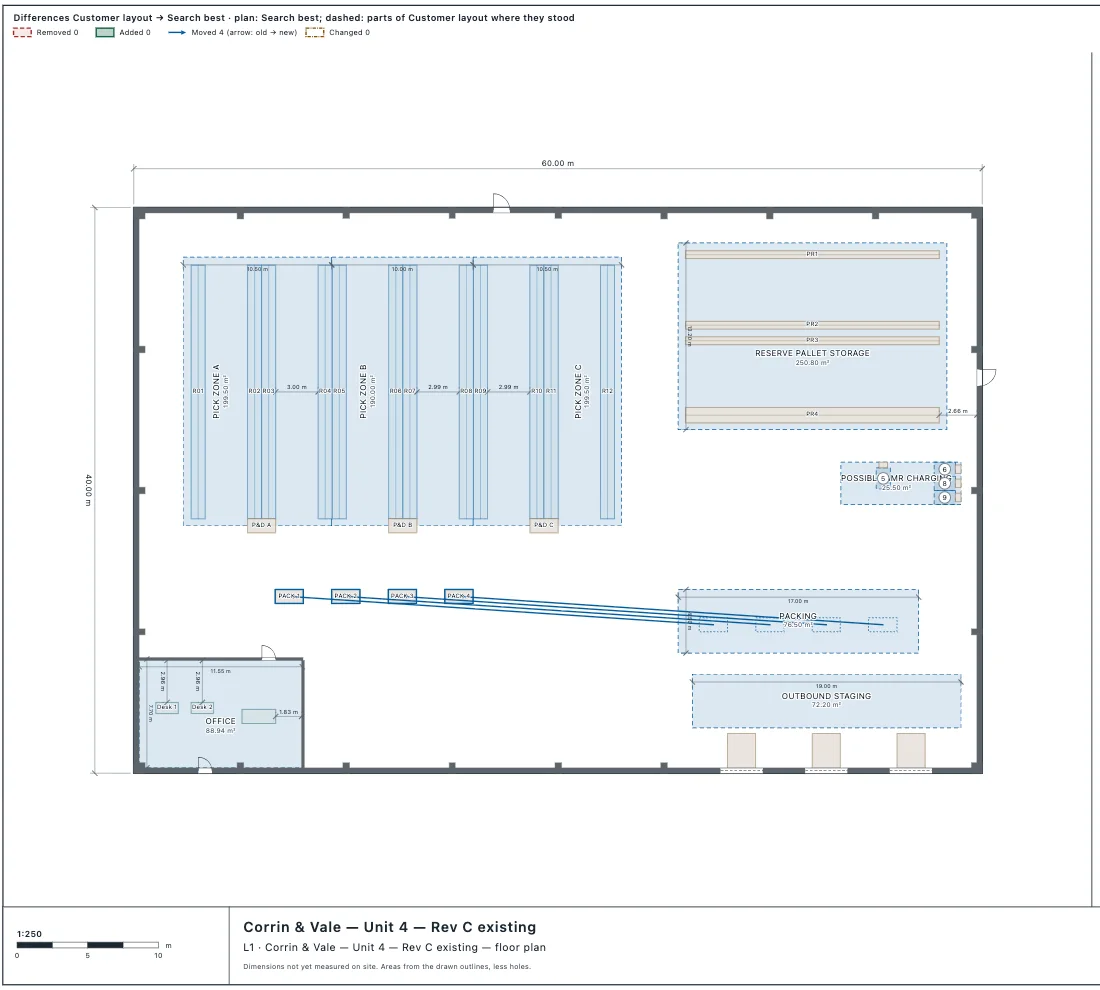Click the green Added legend swatch
This screenshot has height=990, width=1100.
105,32
